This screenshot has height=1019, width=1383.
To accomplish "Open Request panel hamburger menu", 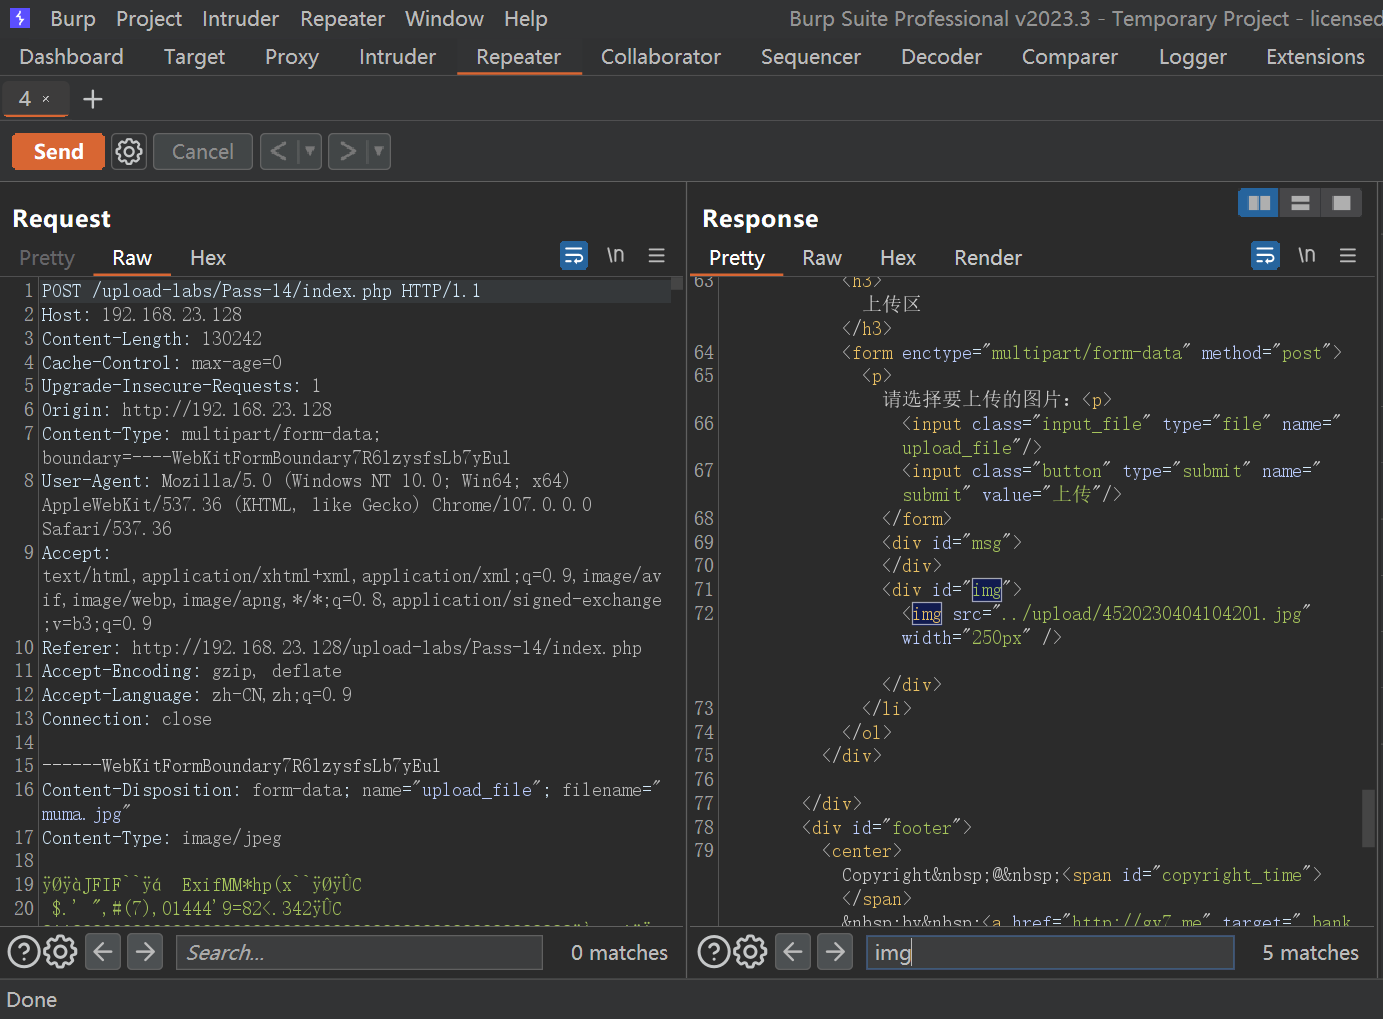I will [656, 256].
